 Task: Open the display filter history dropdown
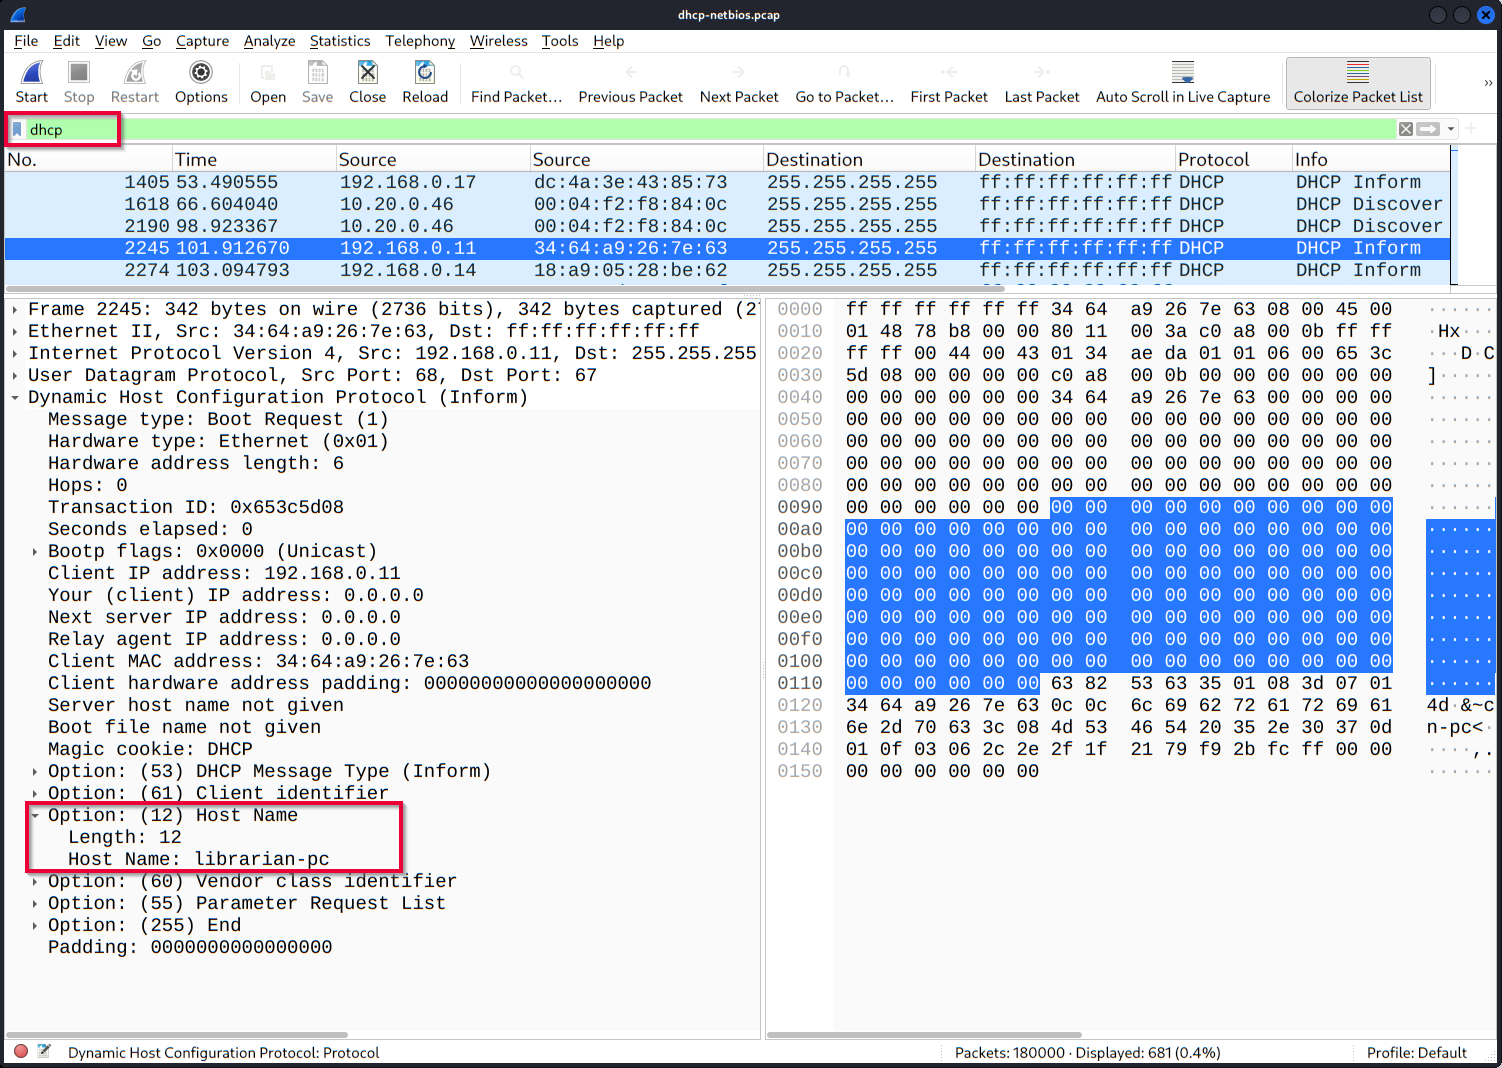(1451, 129)
